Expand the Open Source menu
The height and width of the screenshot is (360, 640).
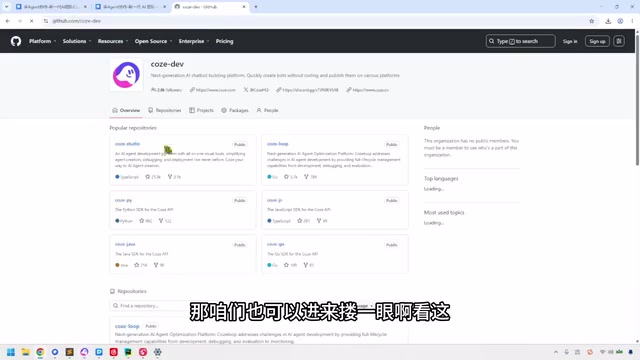[x=153, y=41]
